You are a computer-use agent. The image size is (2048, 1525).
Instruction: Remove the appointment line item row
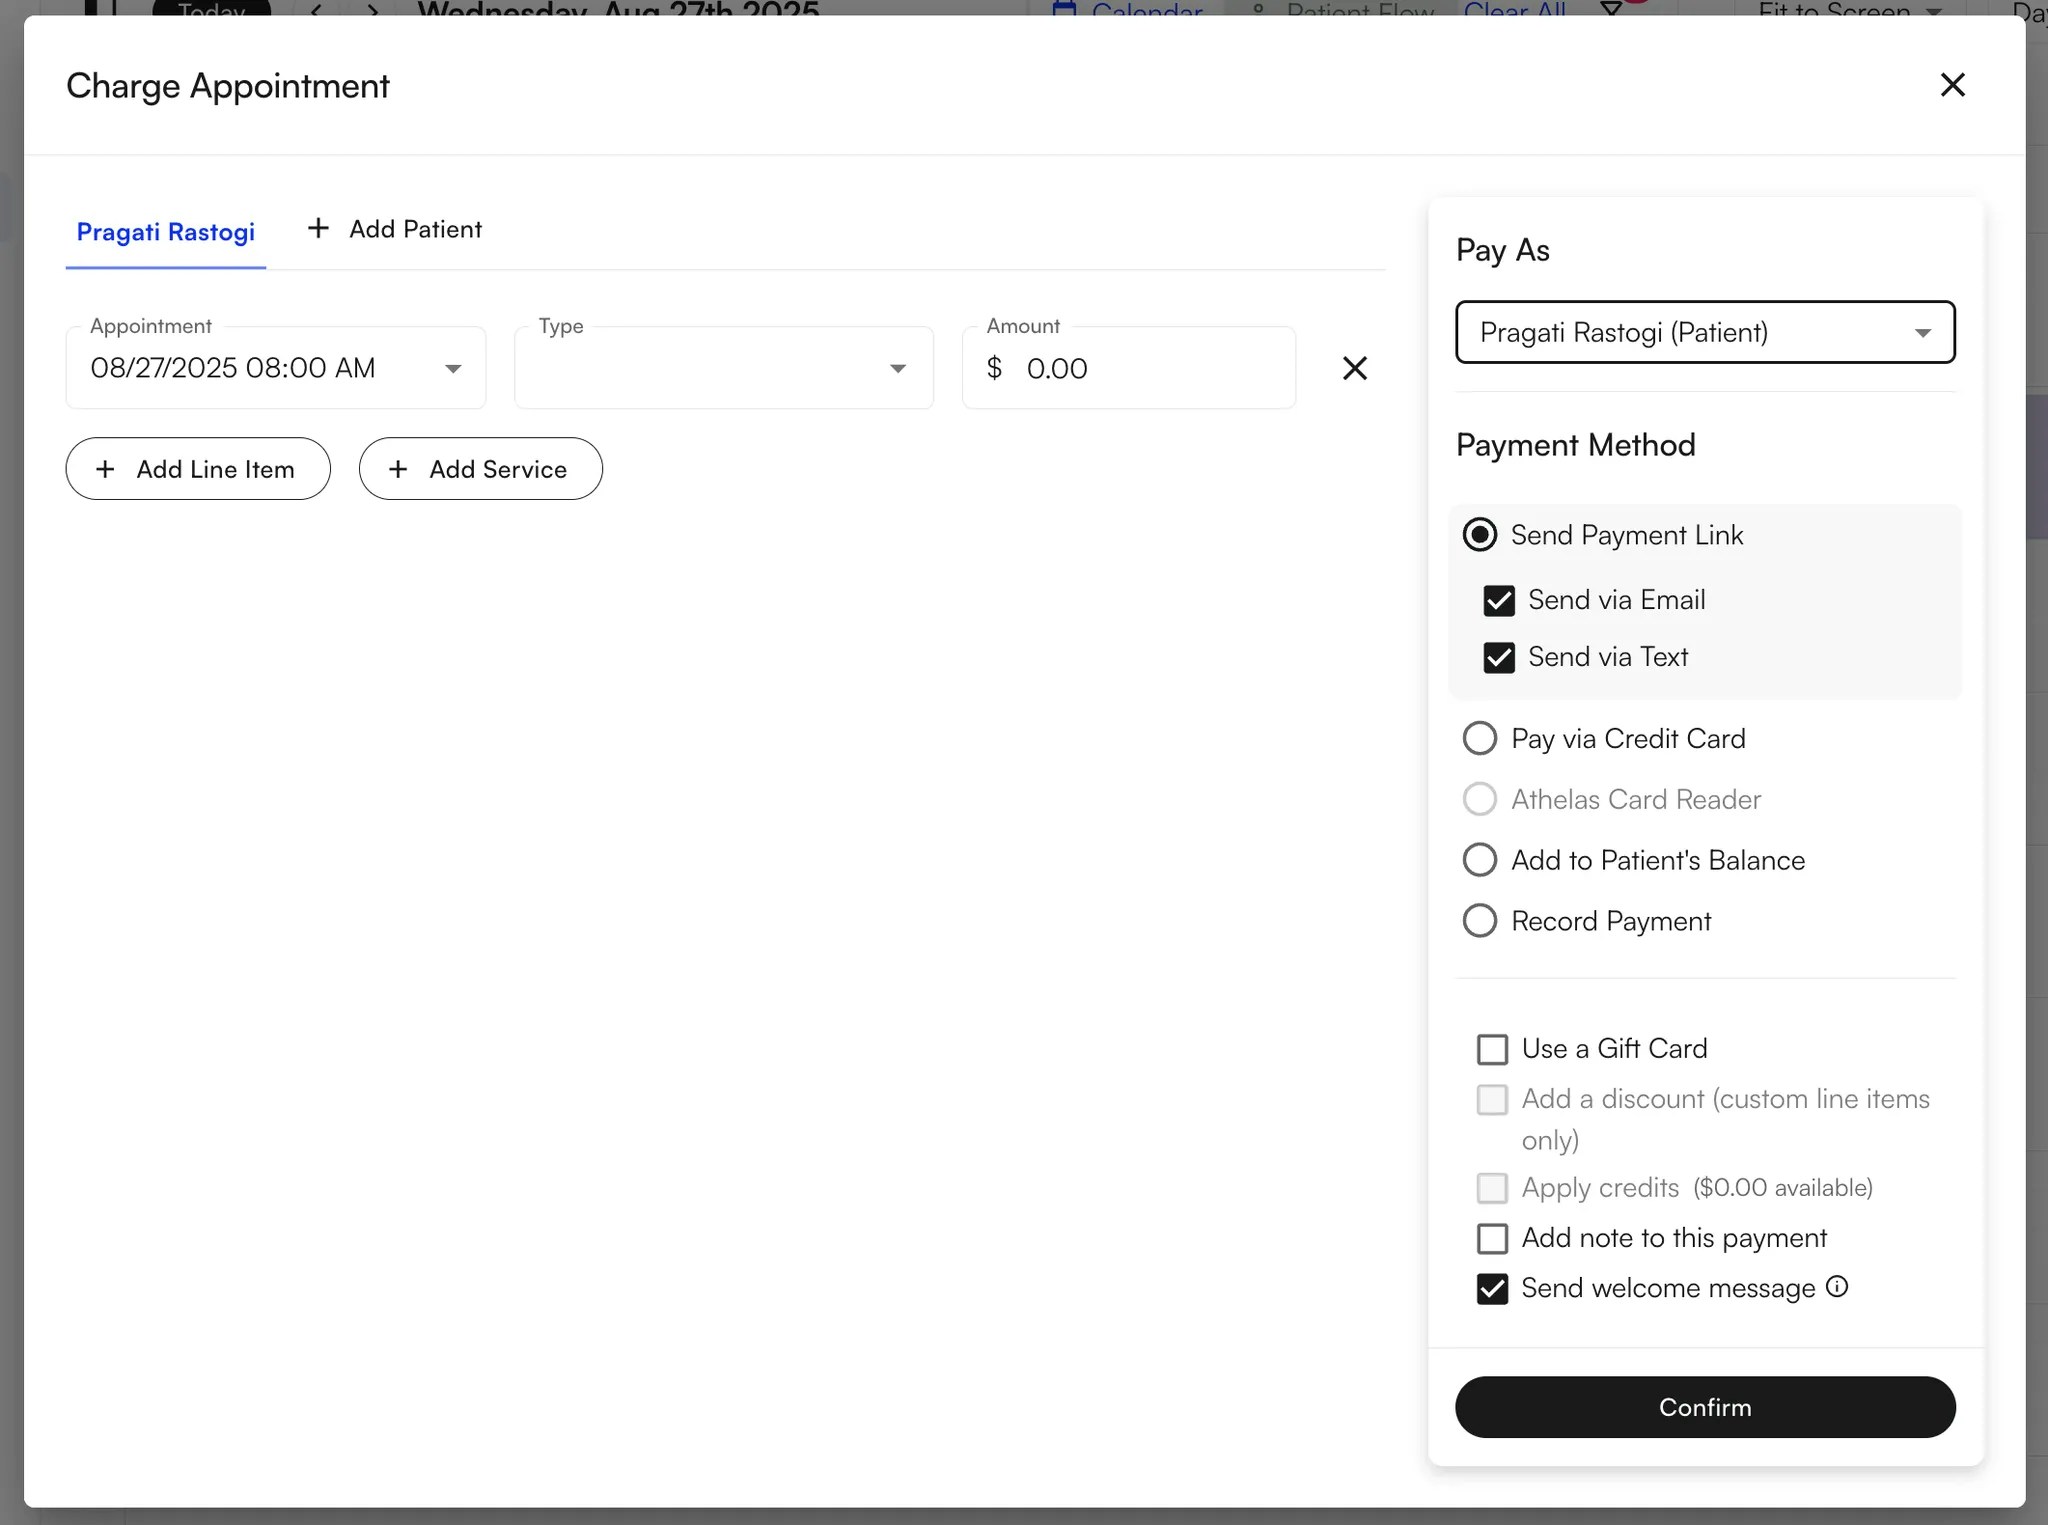(x=1354, y=368)
